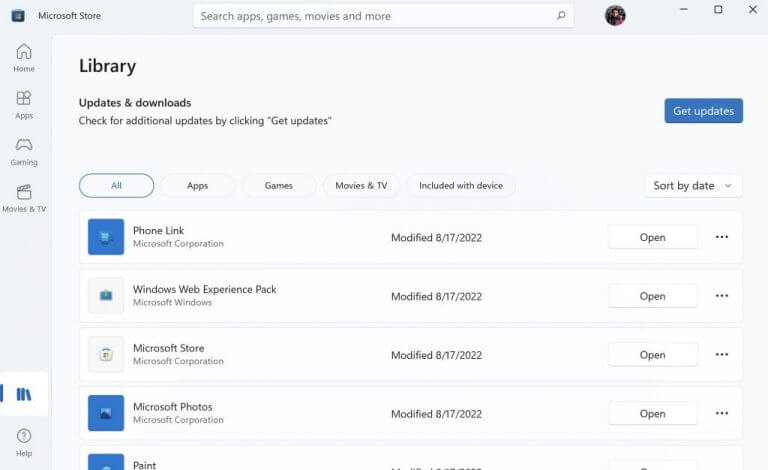Click the Microsoft Store app icon in list
The width and height of the screenshot is (768, 470).
(106, 354)
